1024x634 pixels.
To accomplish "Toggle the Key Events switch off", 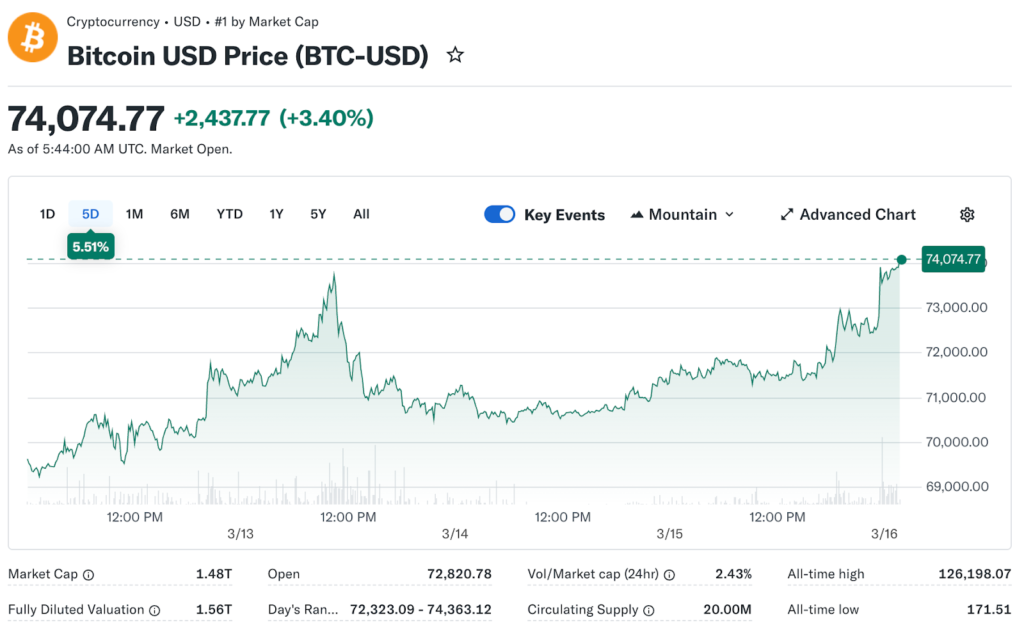I will pos(500,215).
